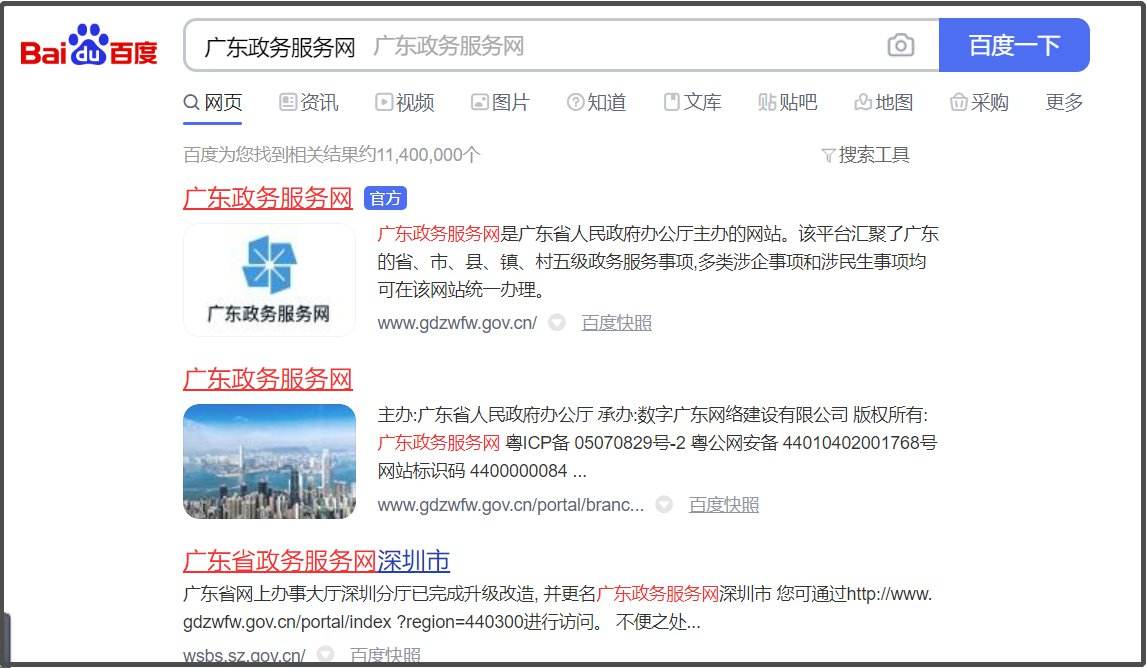Select the 贴吧 (forum) icon
This screenshot has width=1147, height=668.
(767, 101)
